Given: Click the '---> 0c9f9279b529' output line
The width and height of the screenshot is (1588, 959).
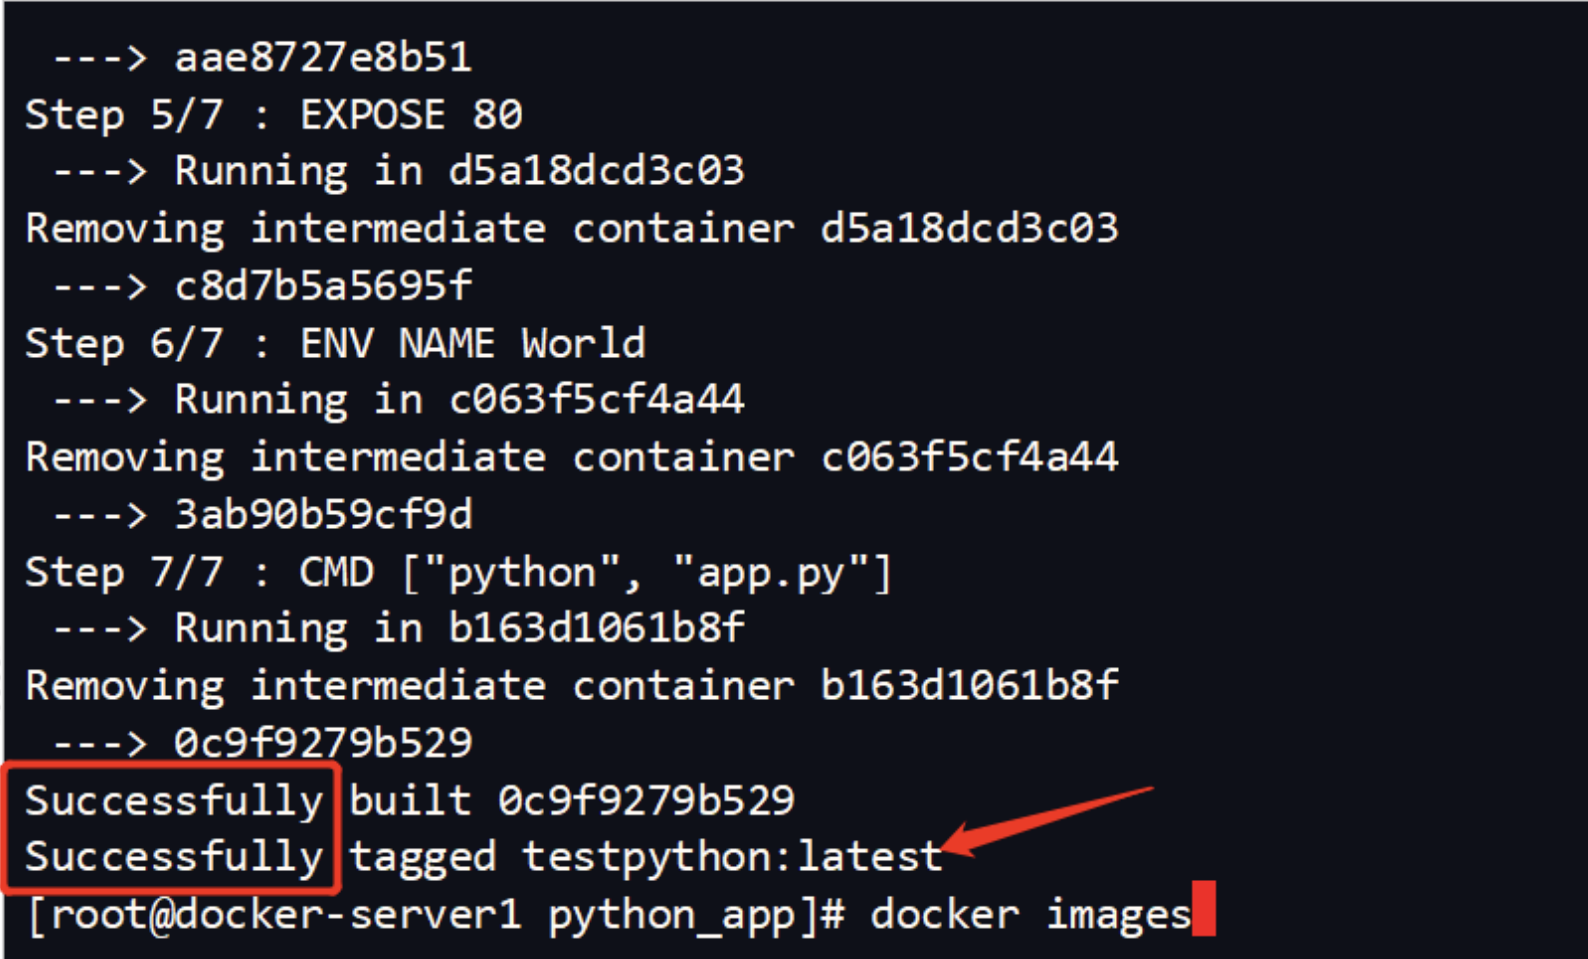Looking at the screenshot, I should click(x=263, y=743).
